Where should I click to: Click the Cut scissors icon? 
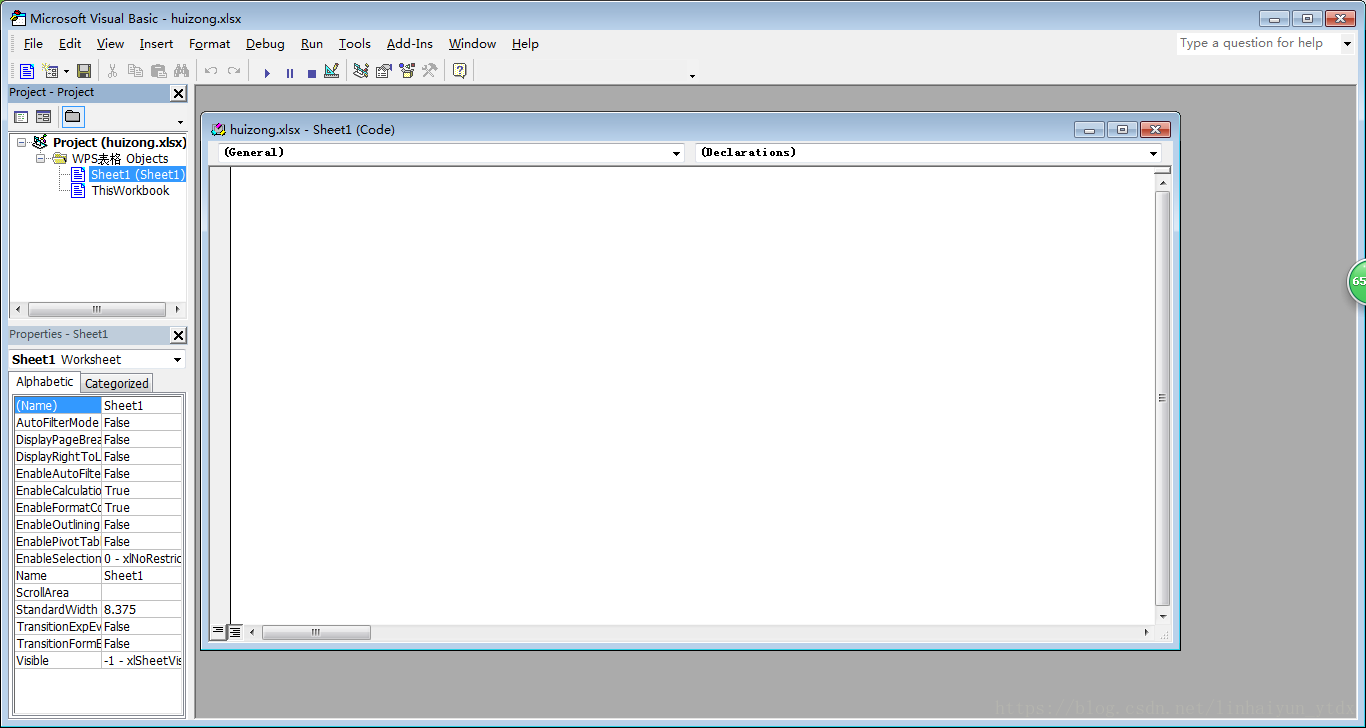[x=112, y=71]
